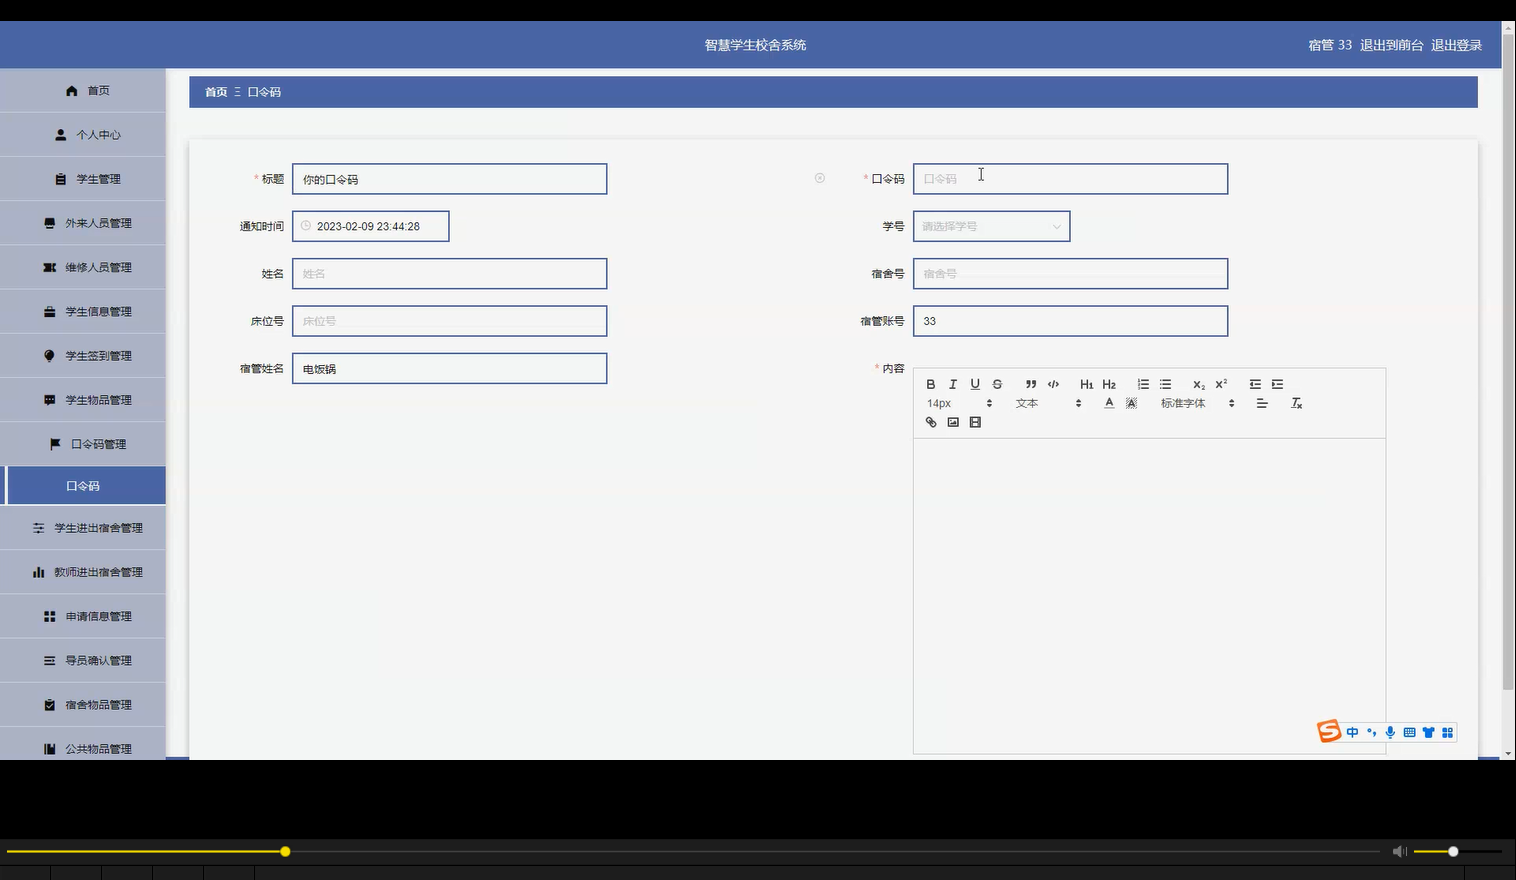Expand 学生管理 in the sidebar
Viewport: 1516px width, 880px height.
pyautogui.click(x=83, y=179)
